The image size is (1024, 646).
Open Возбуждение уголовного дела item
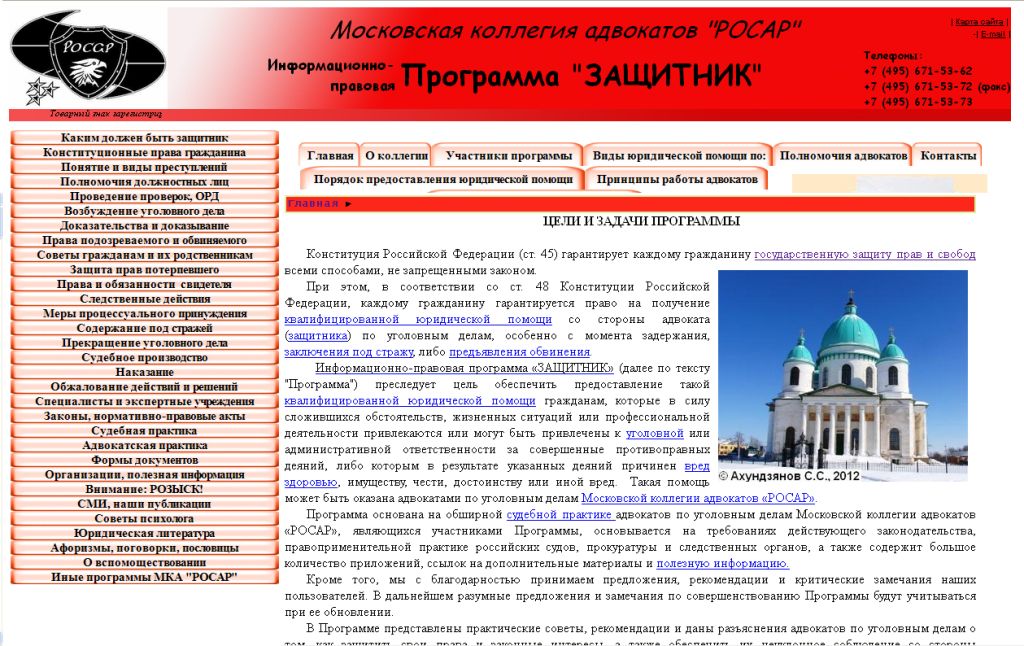pos(144,211)
